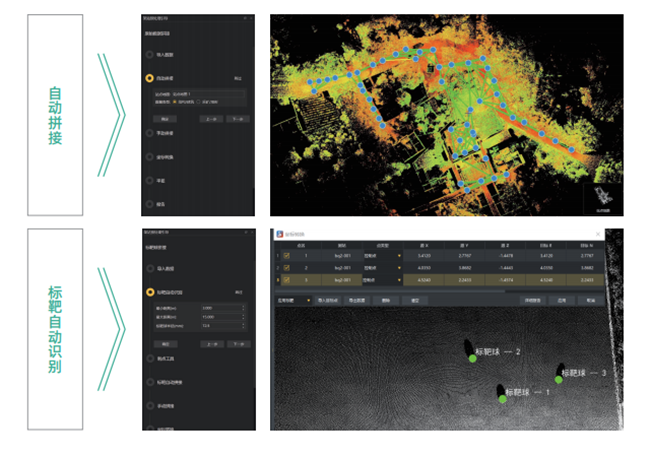Click the green marker for 标靶球 1

pos(501,401)
